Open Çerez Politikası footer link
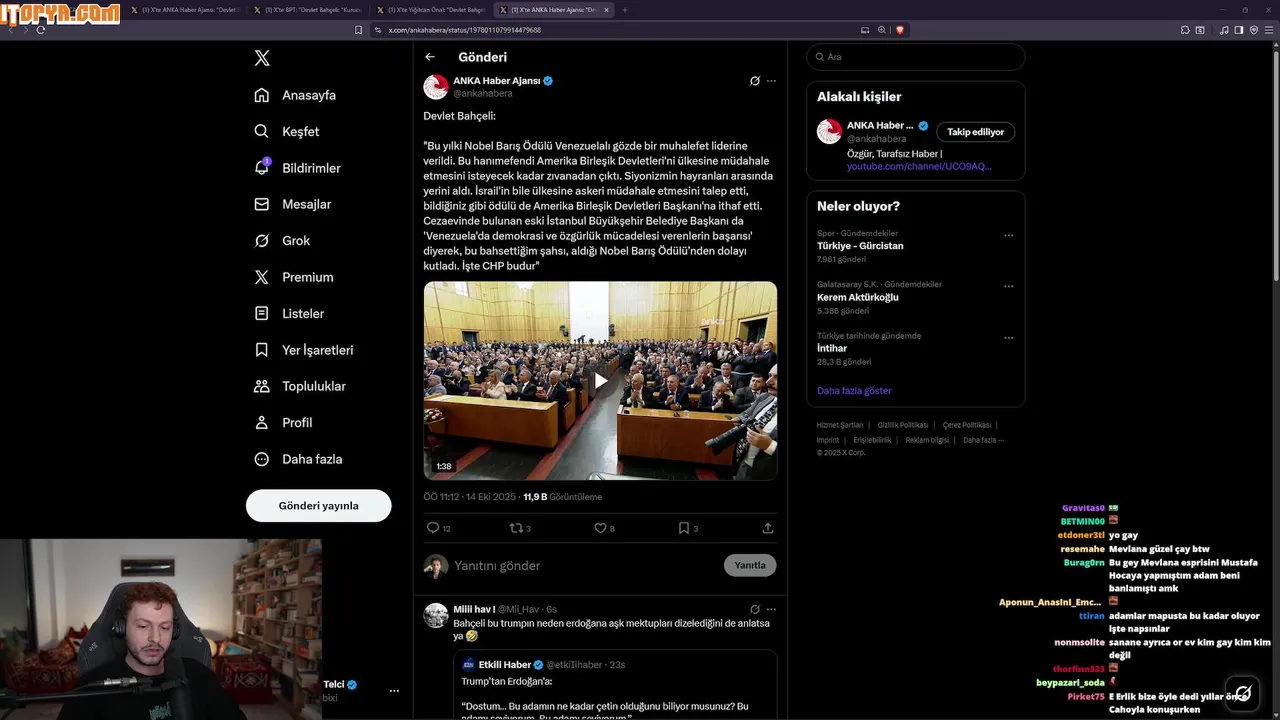The image size is (1280, 720). pos(967,425)
